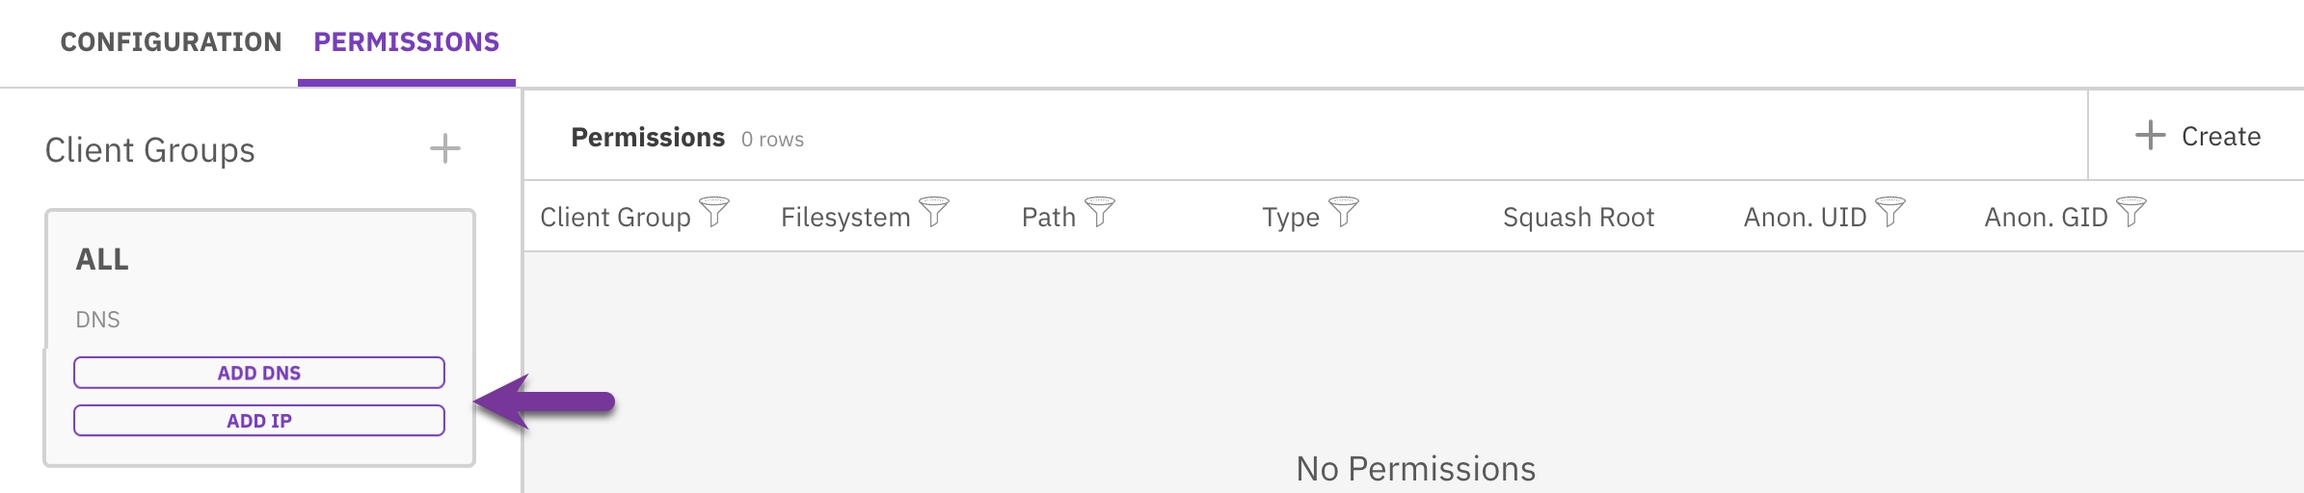Create a new permission
This screenshot has width=2304, height=493.
click(x=2198, y=136)
